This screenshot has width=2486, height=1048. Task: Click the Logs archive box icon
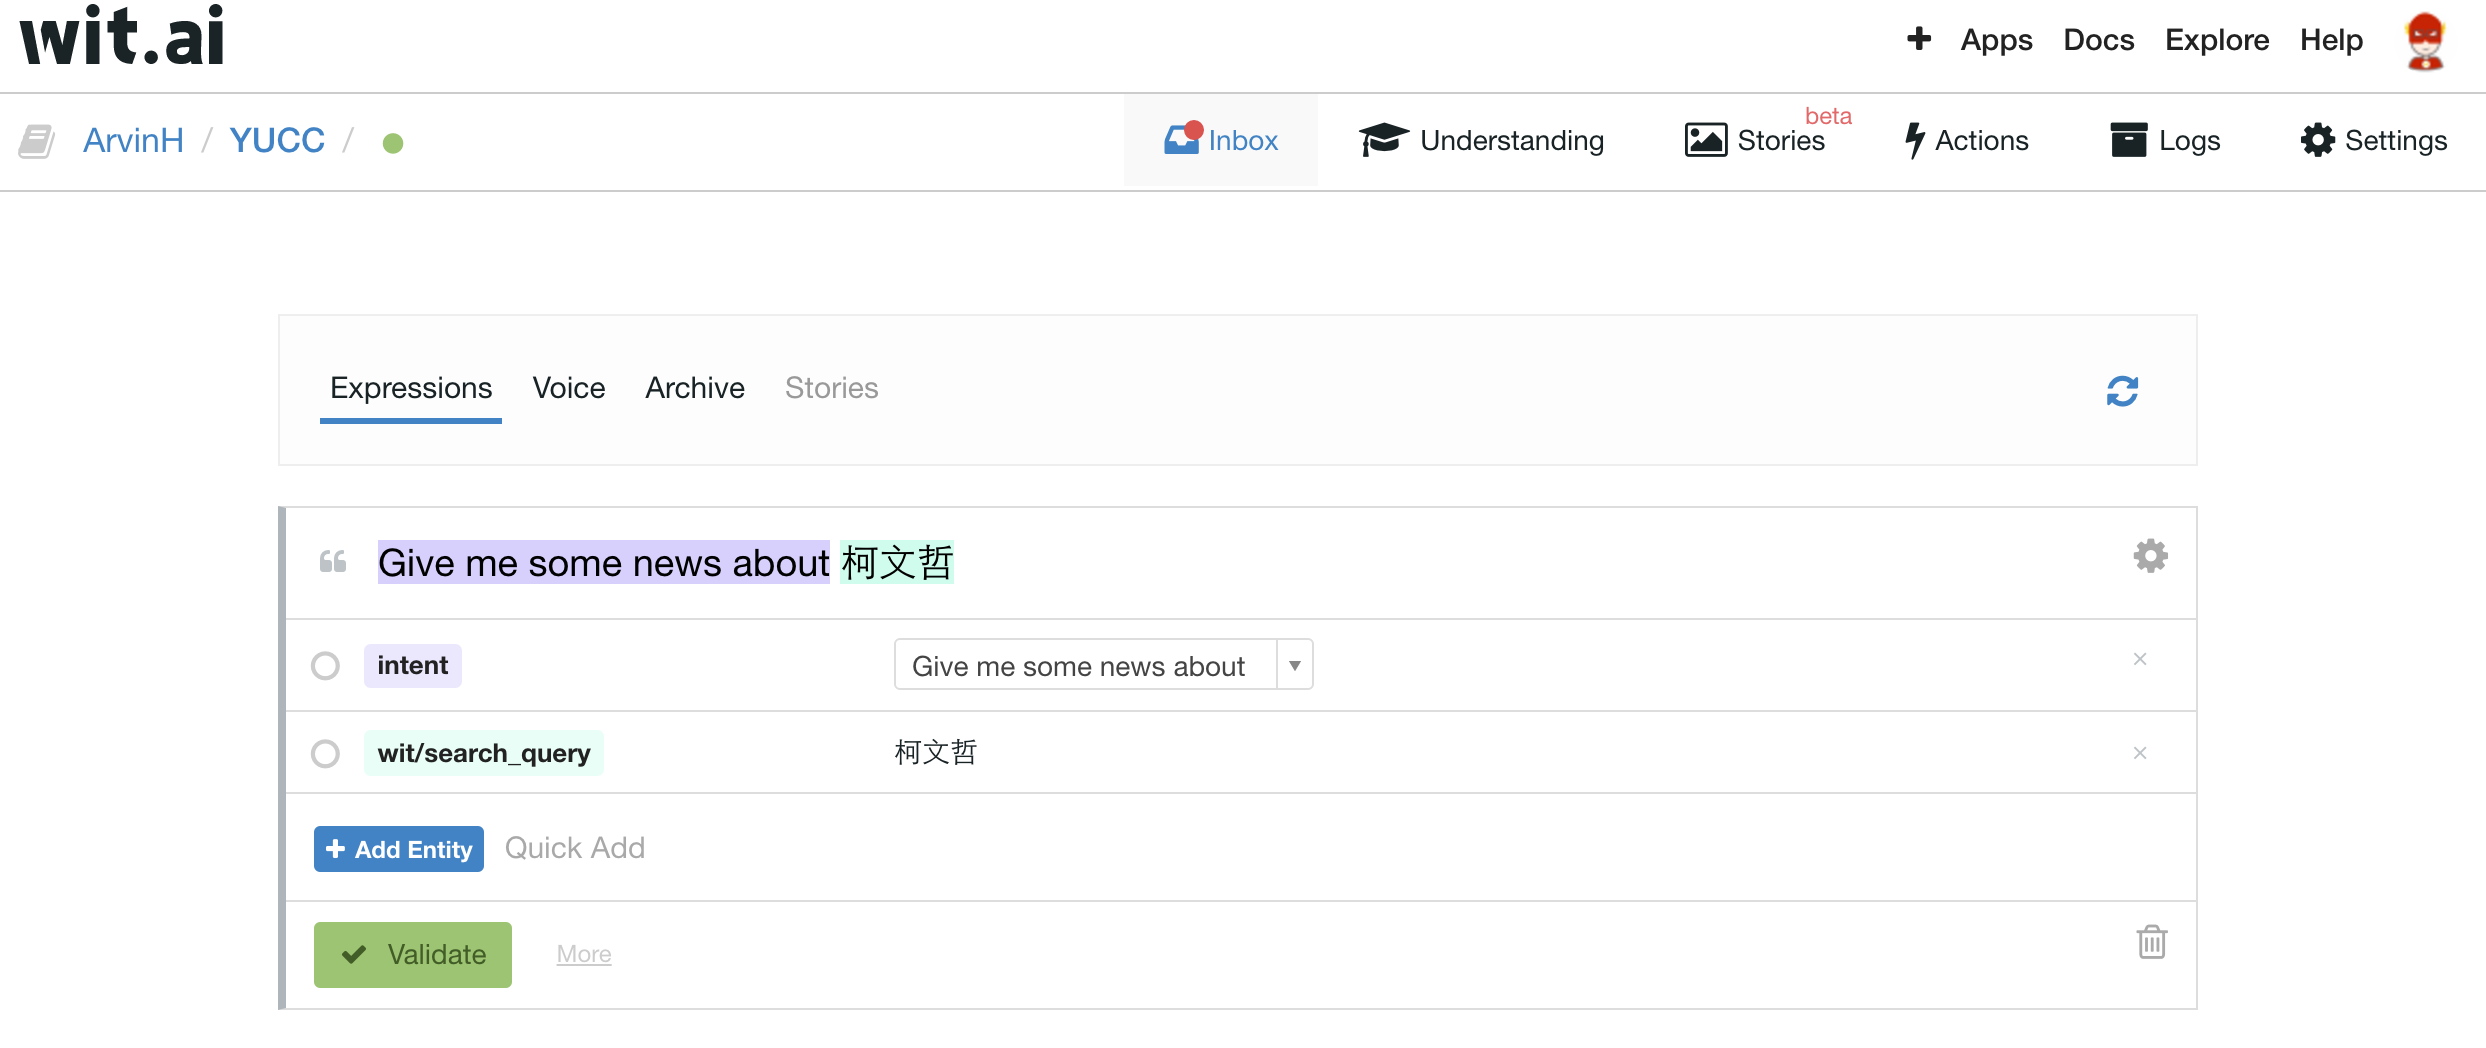2128,140
